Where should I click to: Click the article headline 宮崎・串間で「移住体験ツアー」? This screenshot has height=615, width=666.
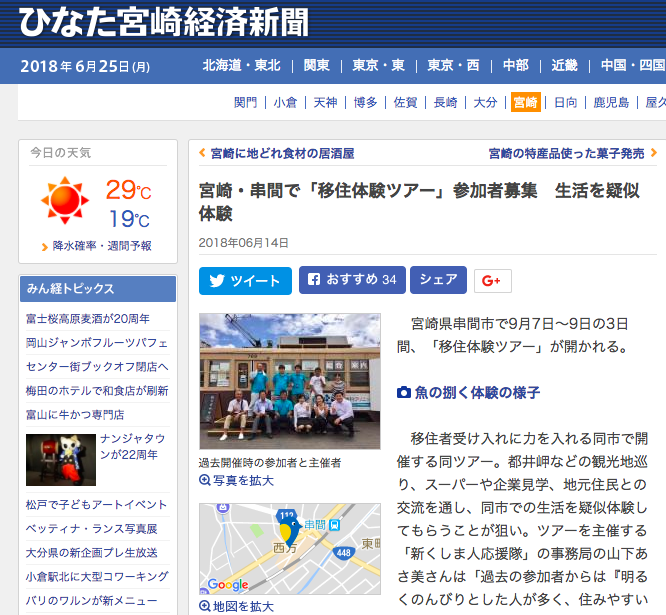pyautogui.click(x=419, y=202)
